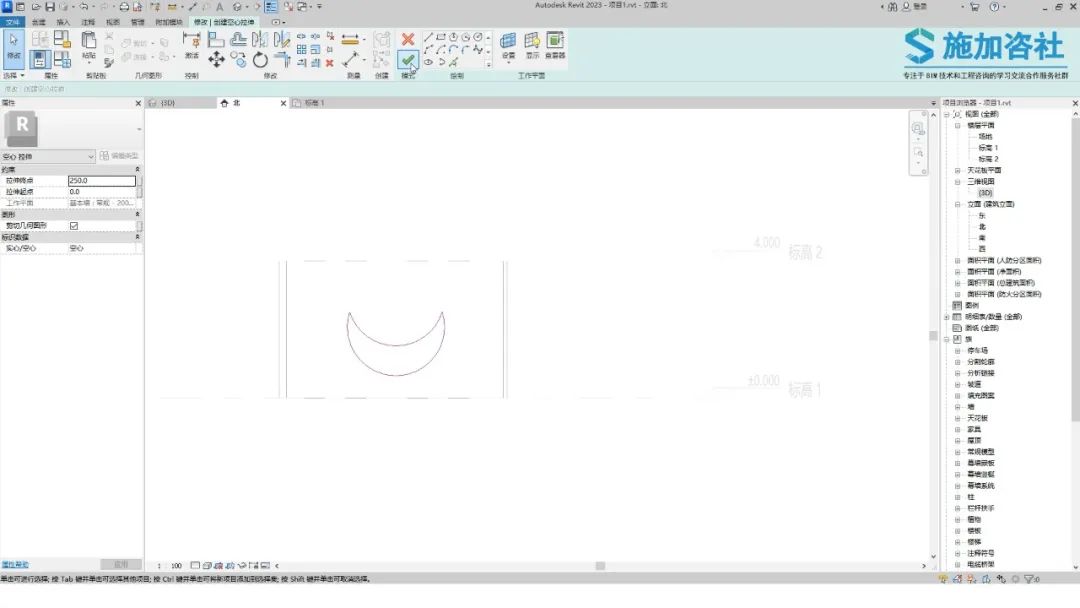The image size is (1080, 608).
Task: Open 标高 2 in Project Browser
Action: 988,159
